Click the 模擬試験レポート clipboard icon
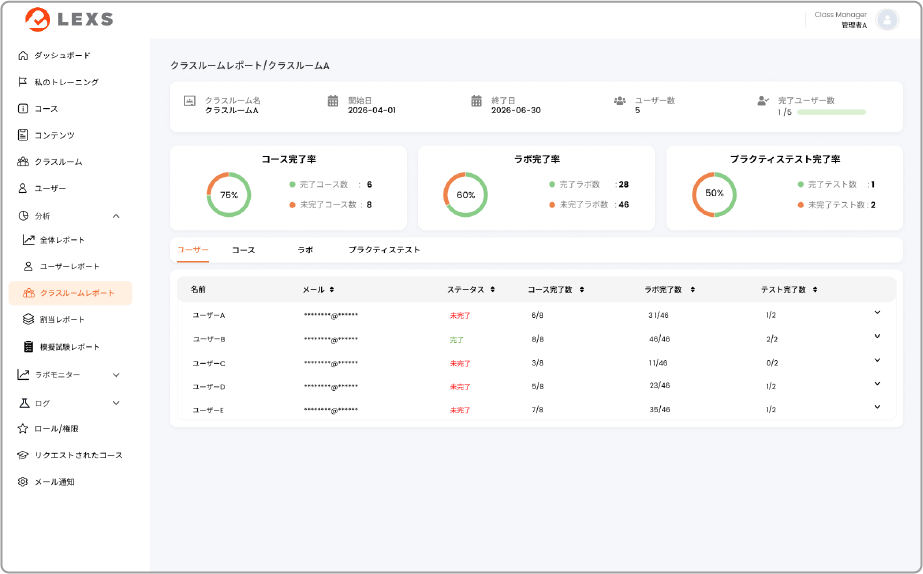The image size is (923, 574). coord(28,346)
